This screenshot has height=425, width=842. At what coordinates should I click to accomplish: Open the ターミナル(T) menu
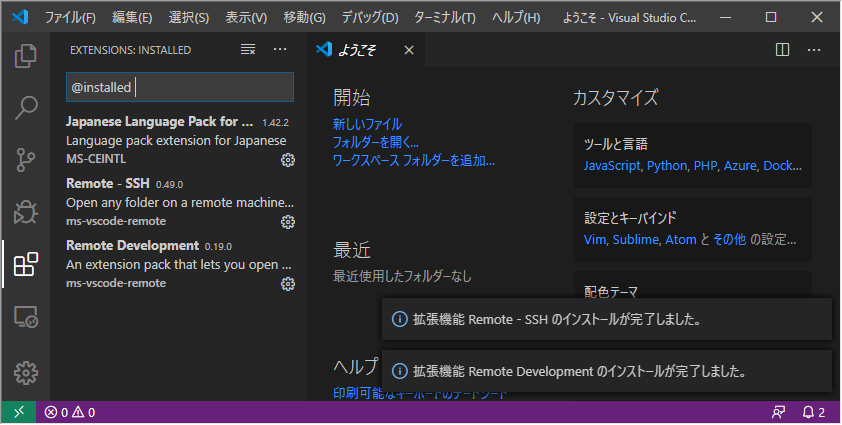pyautogui.click(x=445, y=18)
